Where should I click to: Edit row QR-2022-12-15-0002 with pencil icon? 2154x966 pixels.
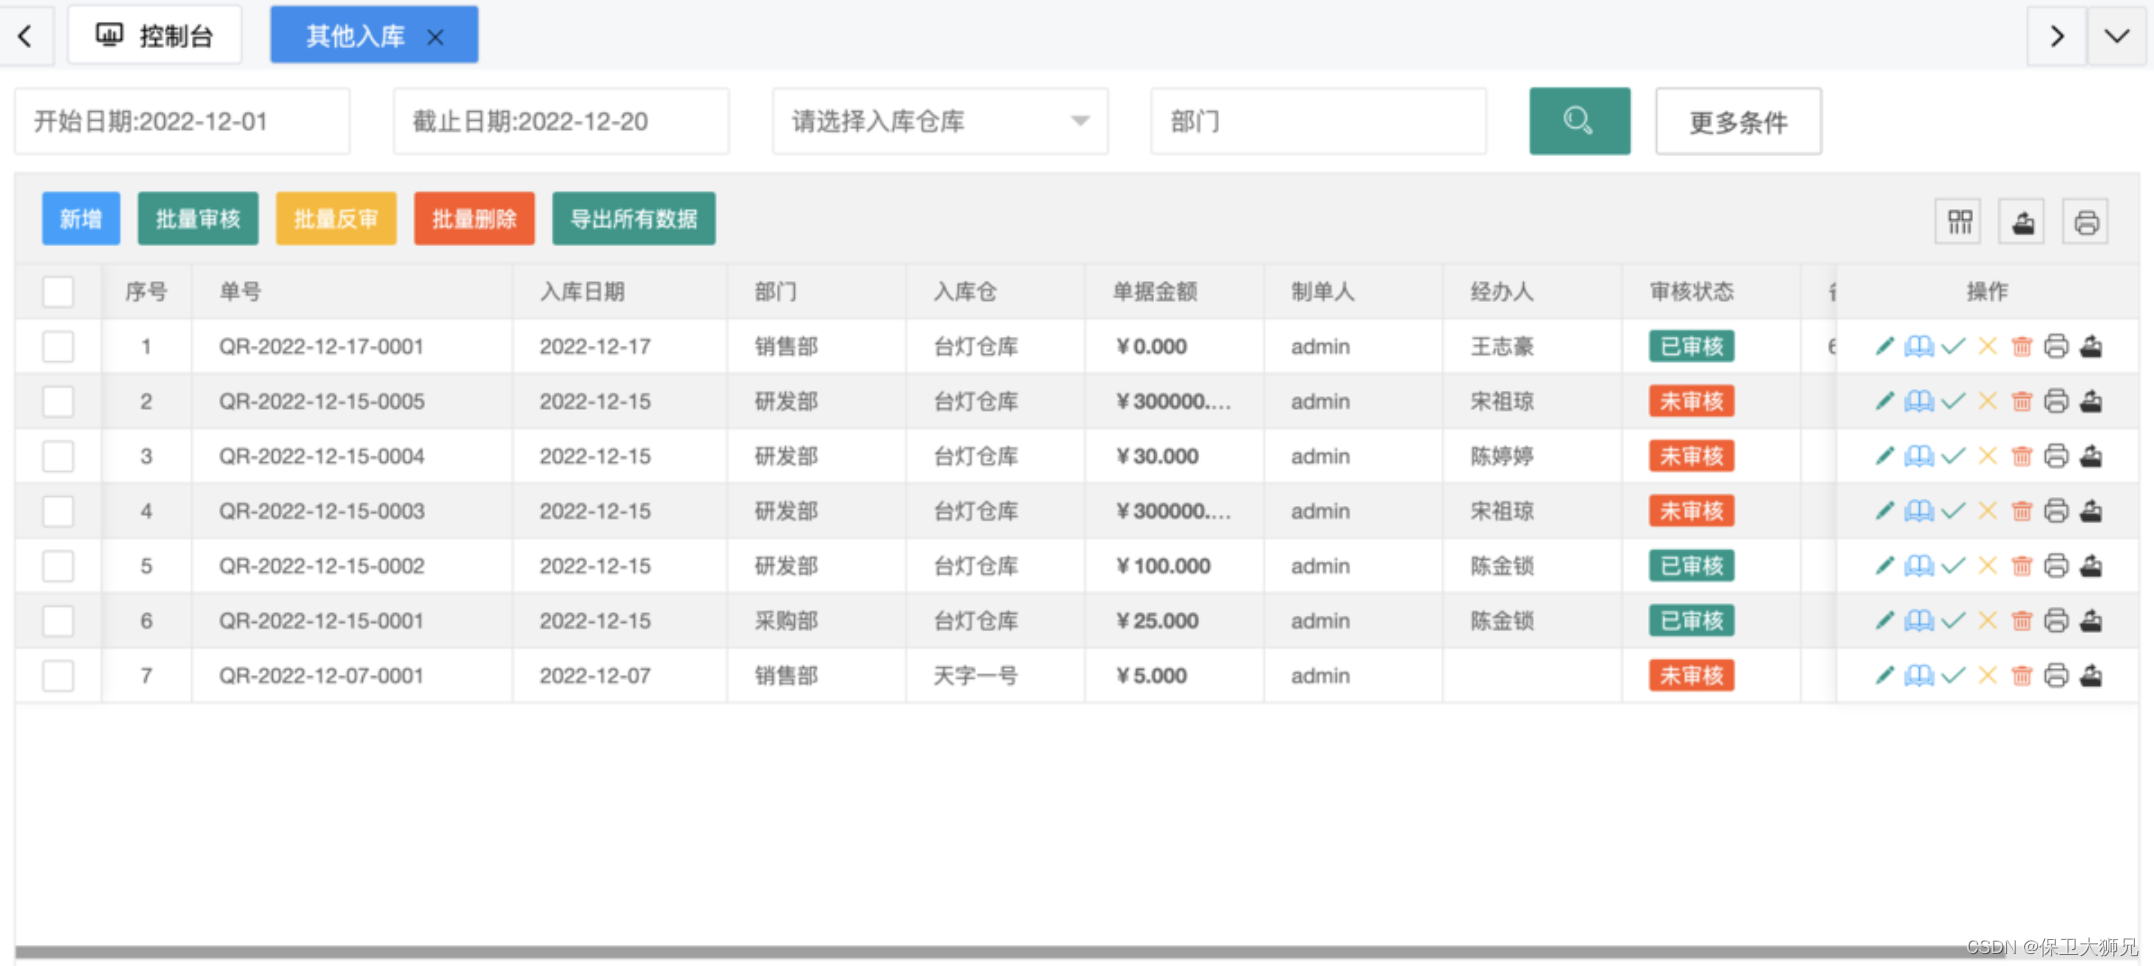click(1884, 566)
